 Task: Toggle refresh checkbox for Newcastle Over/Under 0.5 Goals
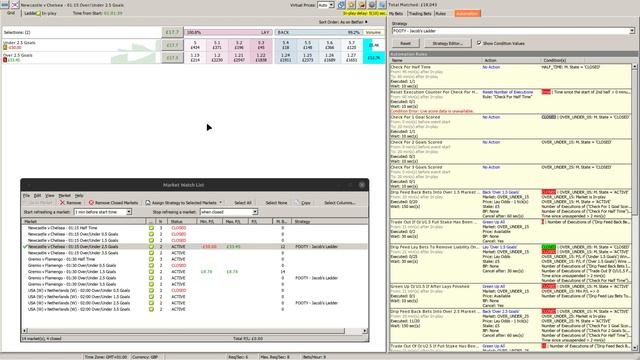tap(151, 234)
